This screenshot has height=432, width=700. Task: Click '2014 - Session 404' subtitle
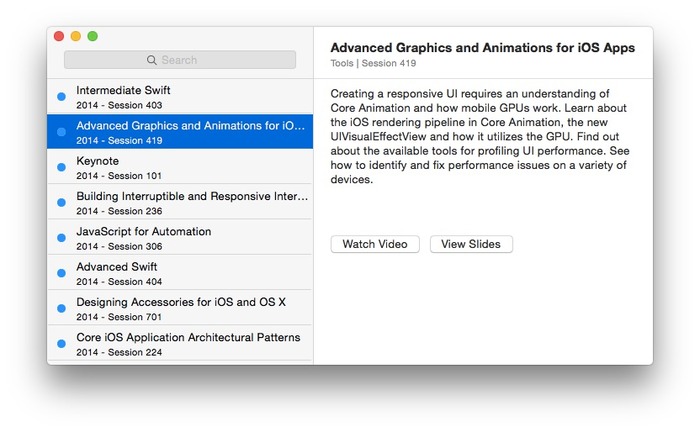tap(119, 282)
